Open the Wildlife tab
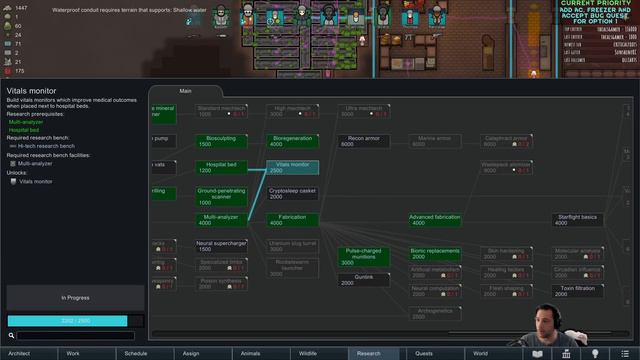640x360 pixels. [x=319, y=353]
